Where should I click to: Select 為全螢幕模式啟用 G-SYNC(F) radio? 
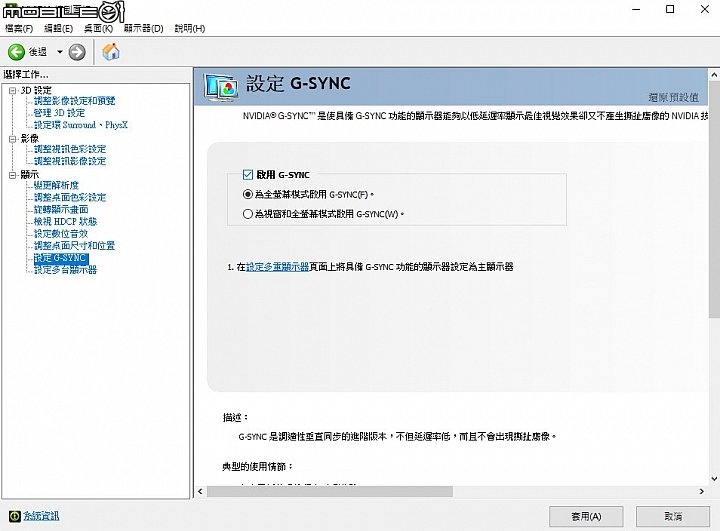pos(248,194)
